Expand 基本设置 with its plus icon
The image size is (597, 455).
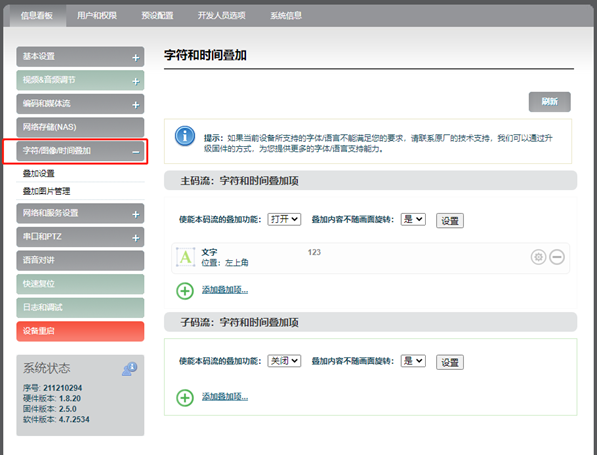[x=136, y=58]
